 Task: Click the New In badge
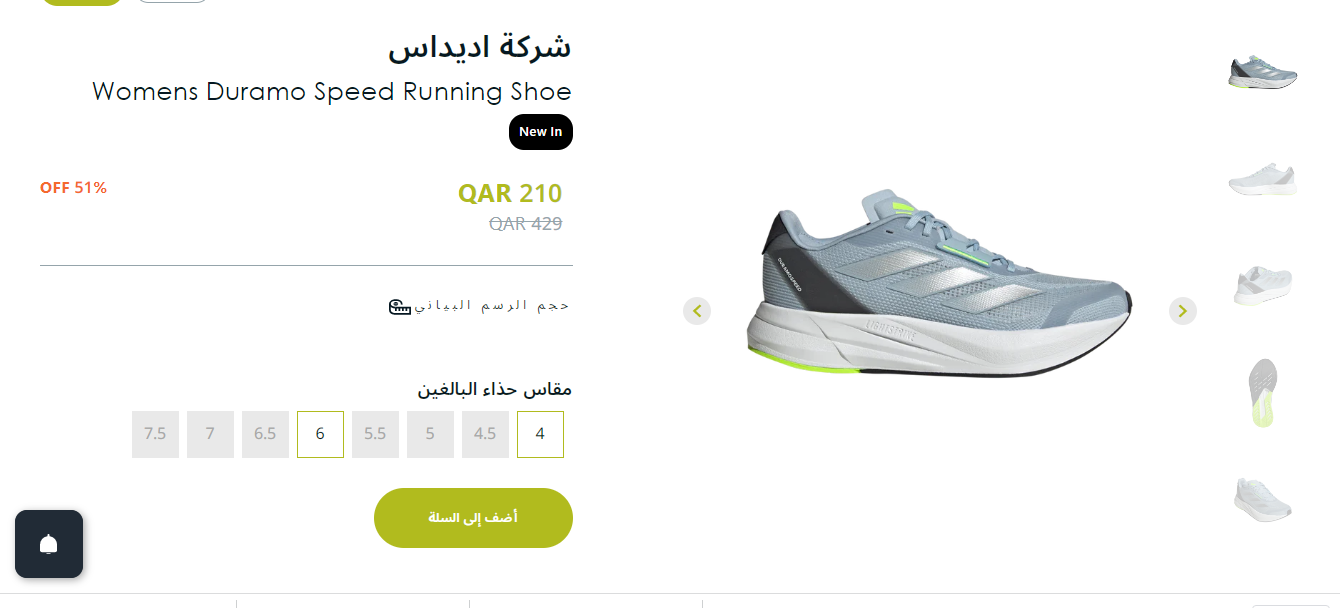point(541,132)
